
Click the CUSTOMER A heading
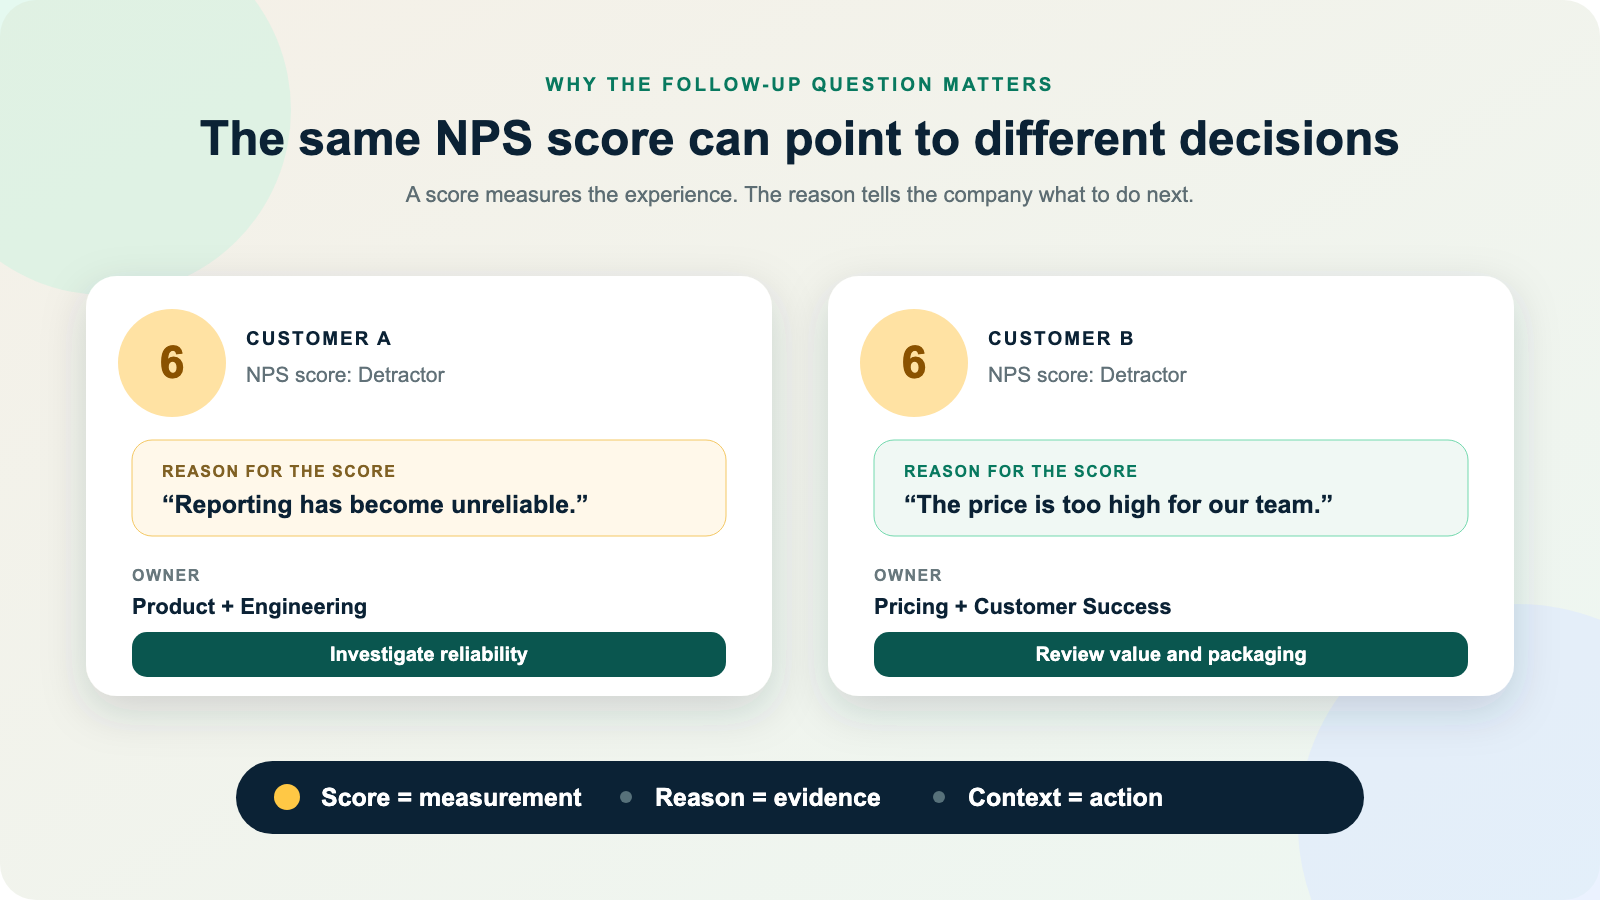pos(319,338)
